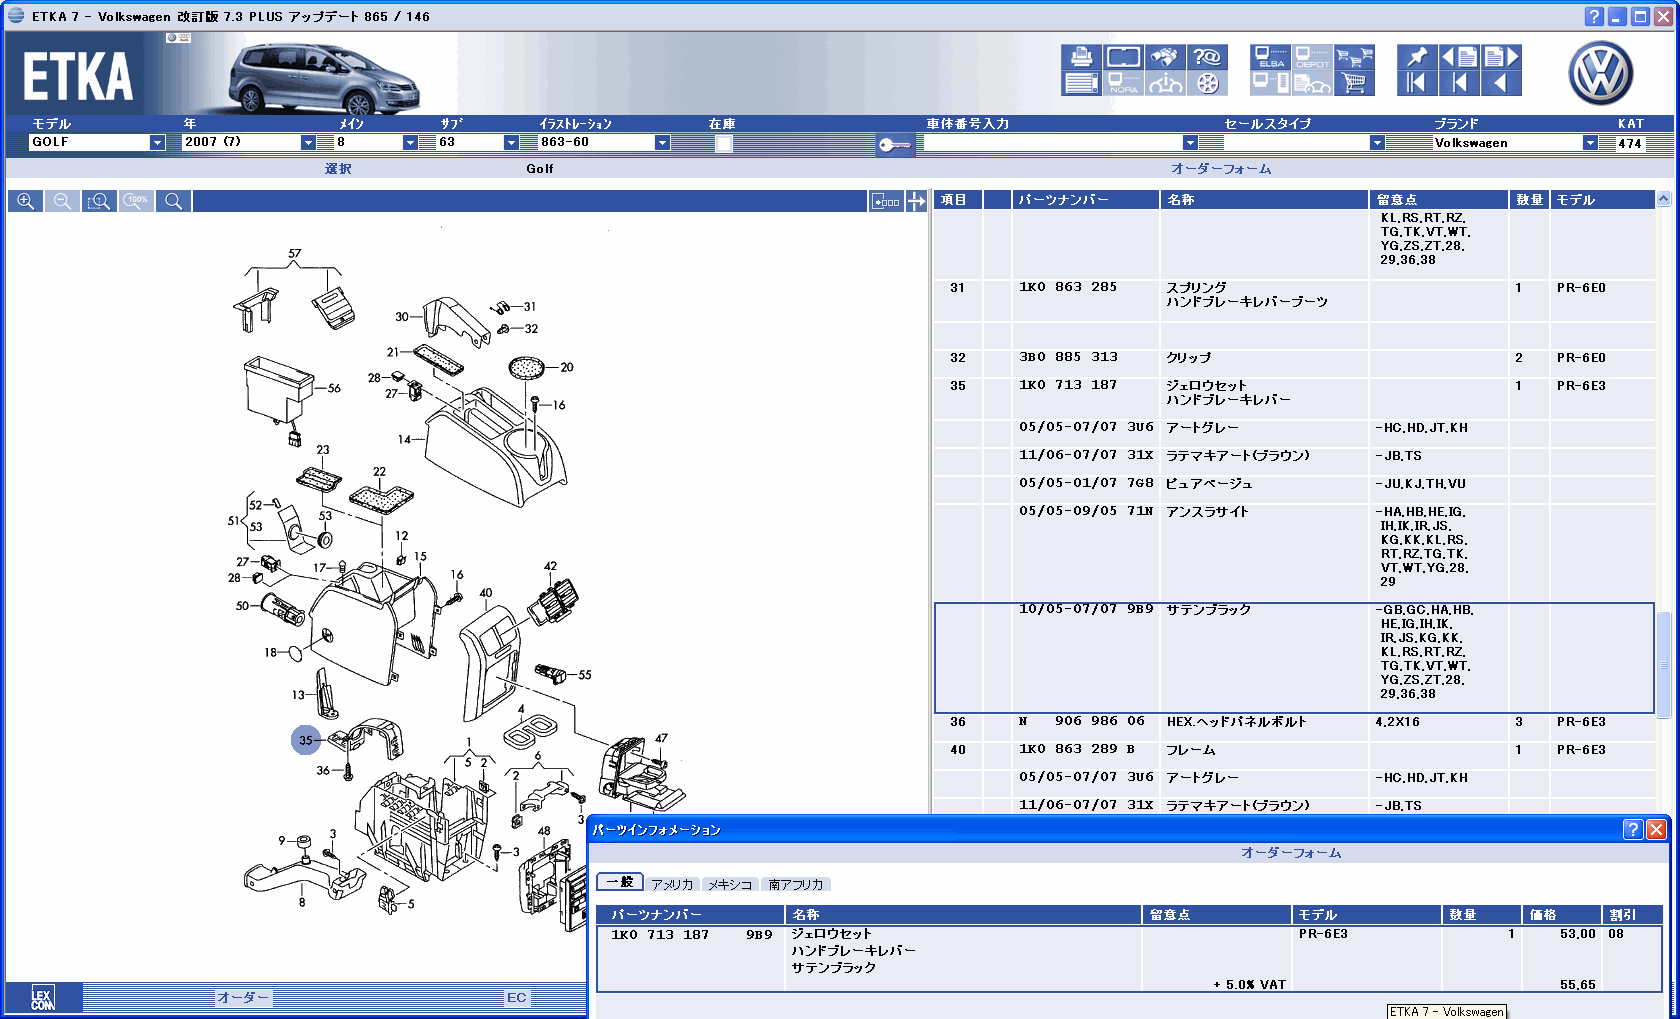This screenshot has width=1680, height=1019.
Task: Select the zoom-to-region tool
Action: coord(99,201)
